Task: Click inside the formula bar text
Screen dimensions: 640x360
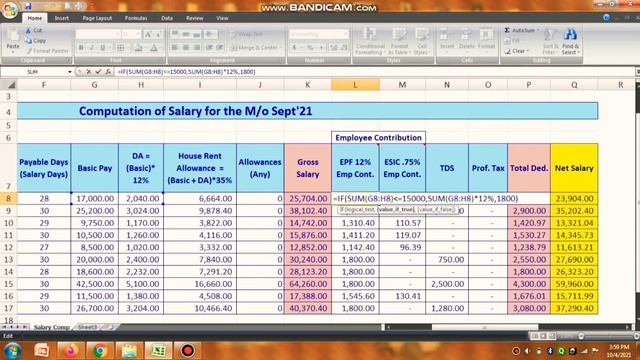Action: point(187,72)
